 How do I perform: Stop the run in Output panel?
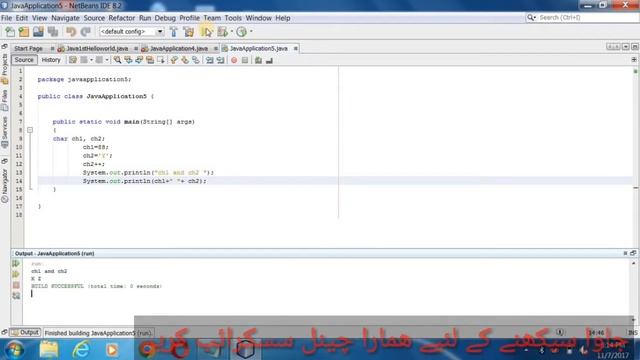pyautogui.click(x=16, y=285)
